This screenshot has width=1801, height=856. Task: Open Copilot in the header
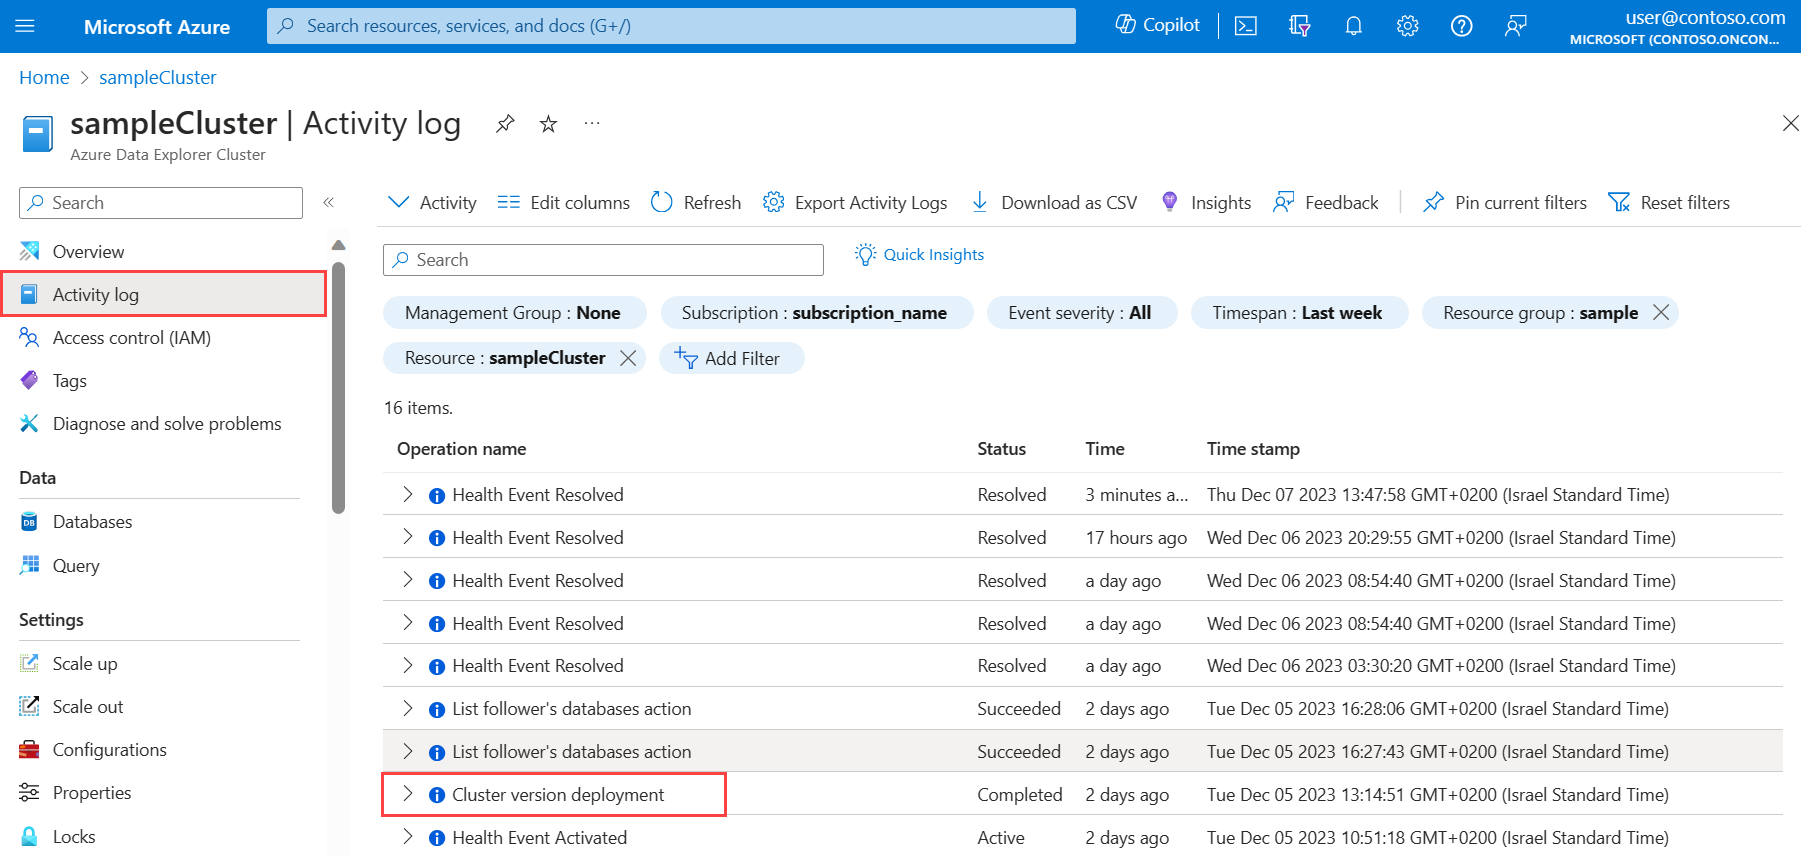[1157, 26]
